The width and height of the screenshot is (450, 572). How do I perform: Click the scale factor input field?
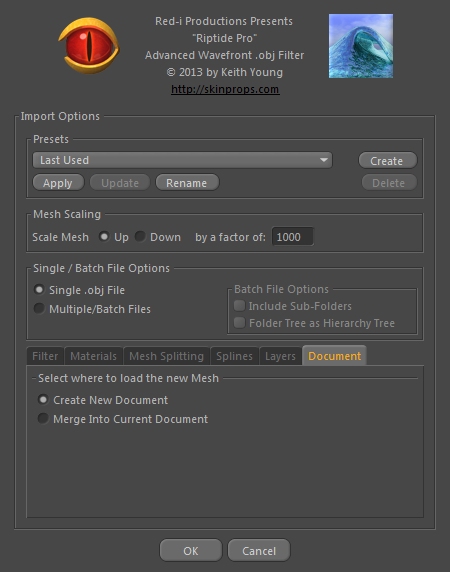pyautogui.click(x=292, y=237)
